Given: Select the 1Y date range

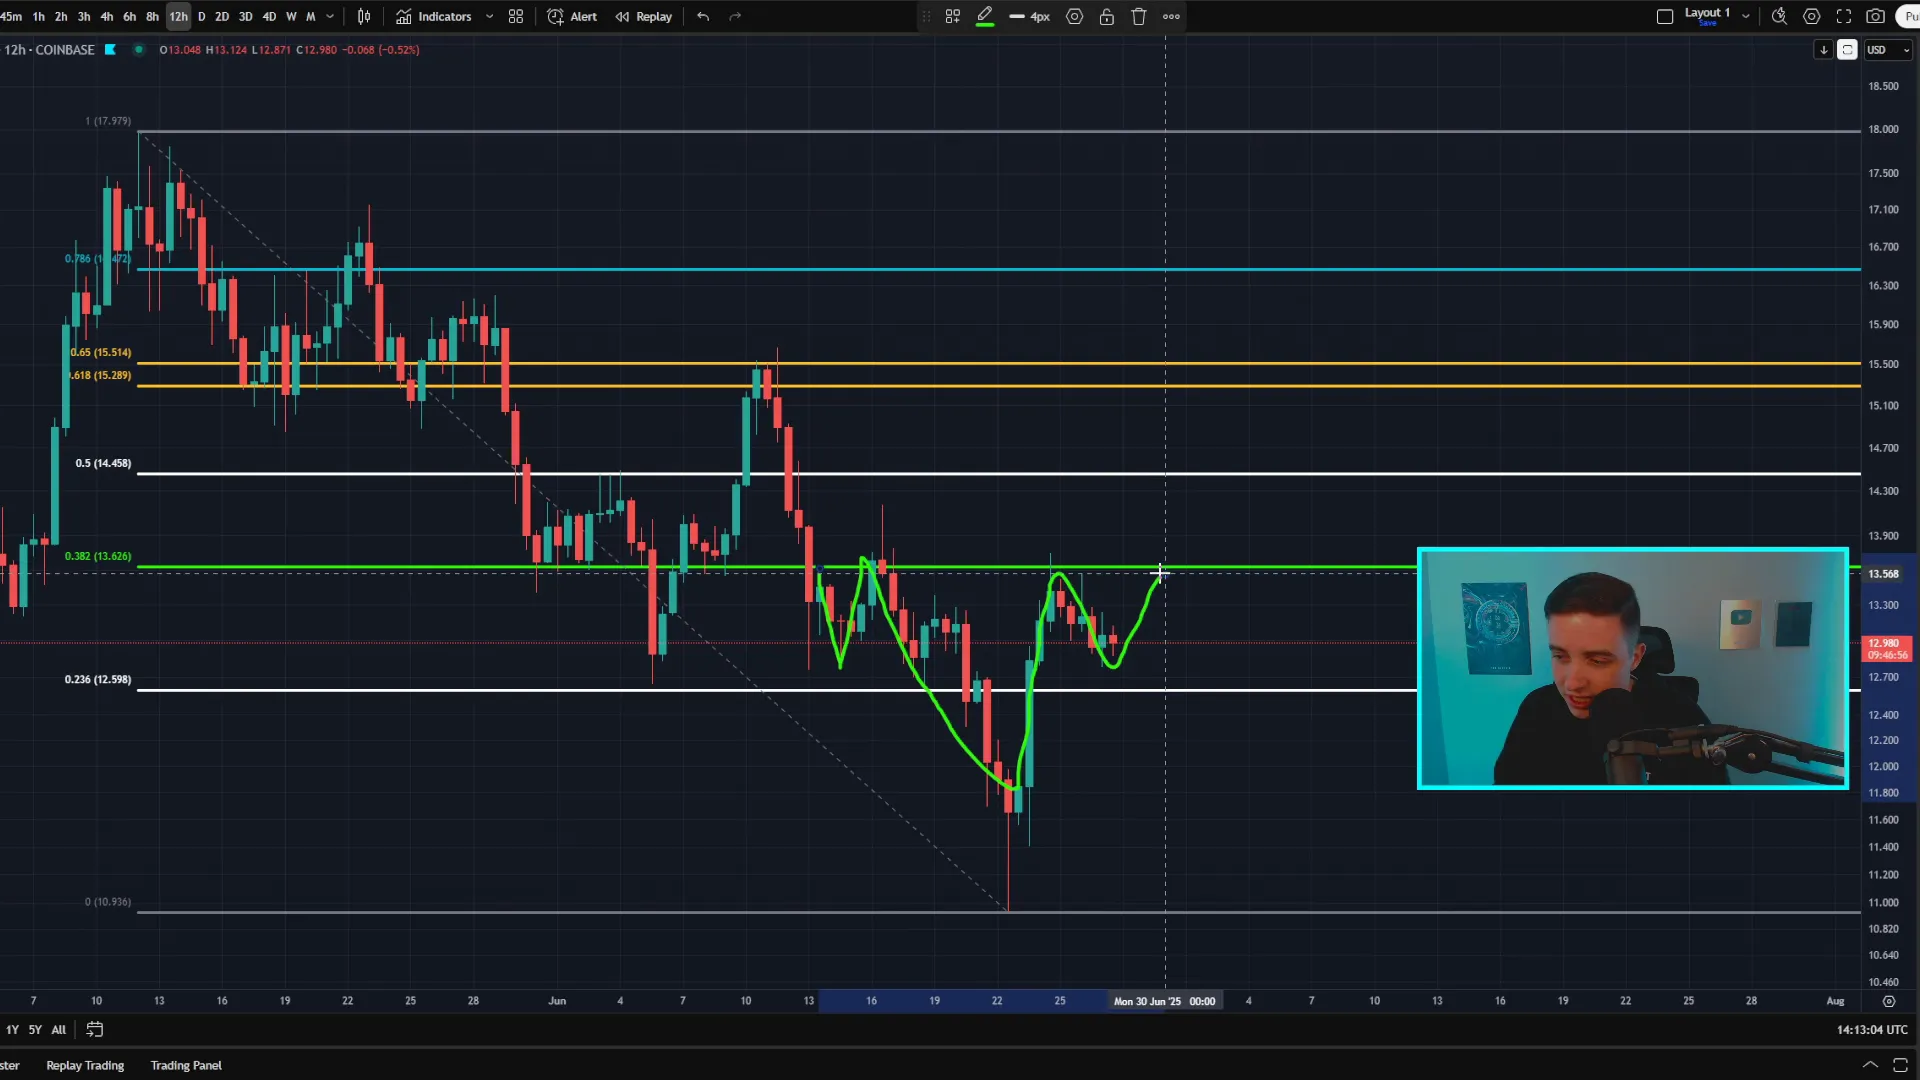Looking at the screenshot, I should pyautogui.click(x=12, y=1029).
